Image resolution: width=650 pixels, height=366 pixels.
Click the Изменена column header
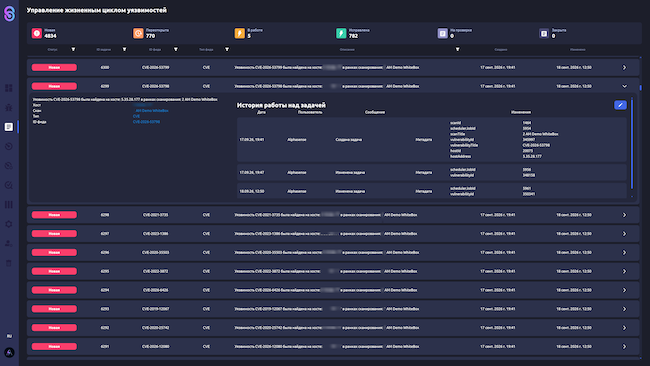click(577, 49)
